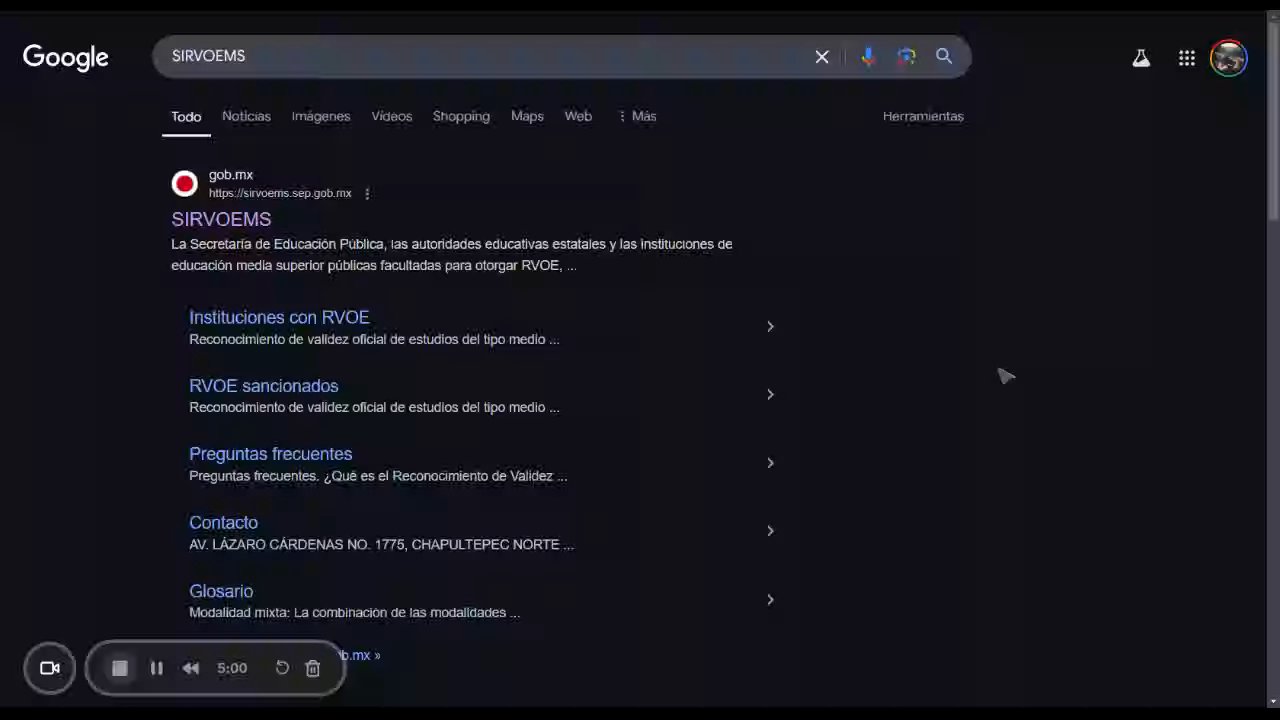Pause the screen recording
This screenshot has width=1280, height=720.
point(157,668)
